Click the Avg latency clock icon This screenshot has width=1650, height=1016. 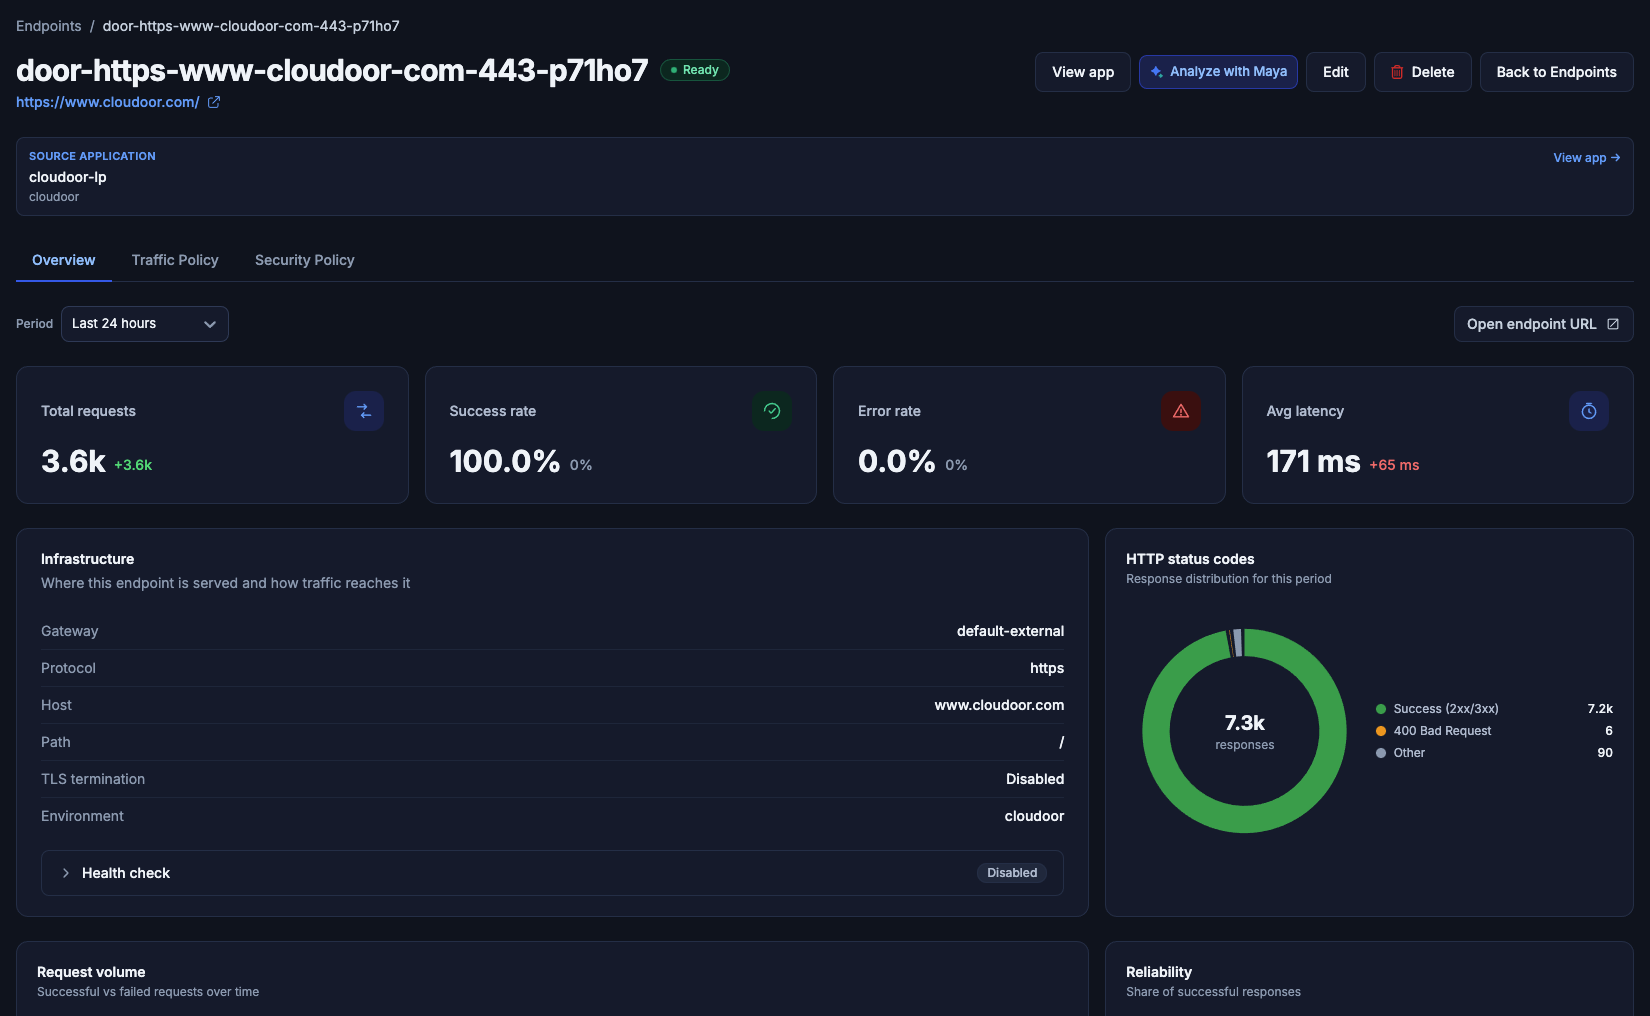(1589, 411)
